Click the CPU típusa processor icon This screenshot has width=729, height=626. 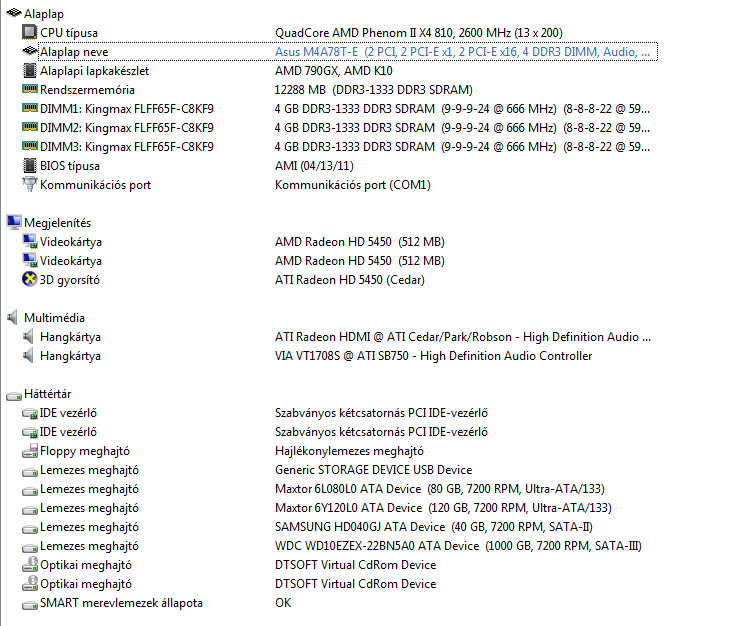(x=29, y=33)
